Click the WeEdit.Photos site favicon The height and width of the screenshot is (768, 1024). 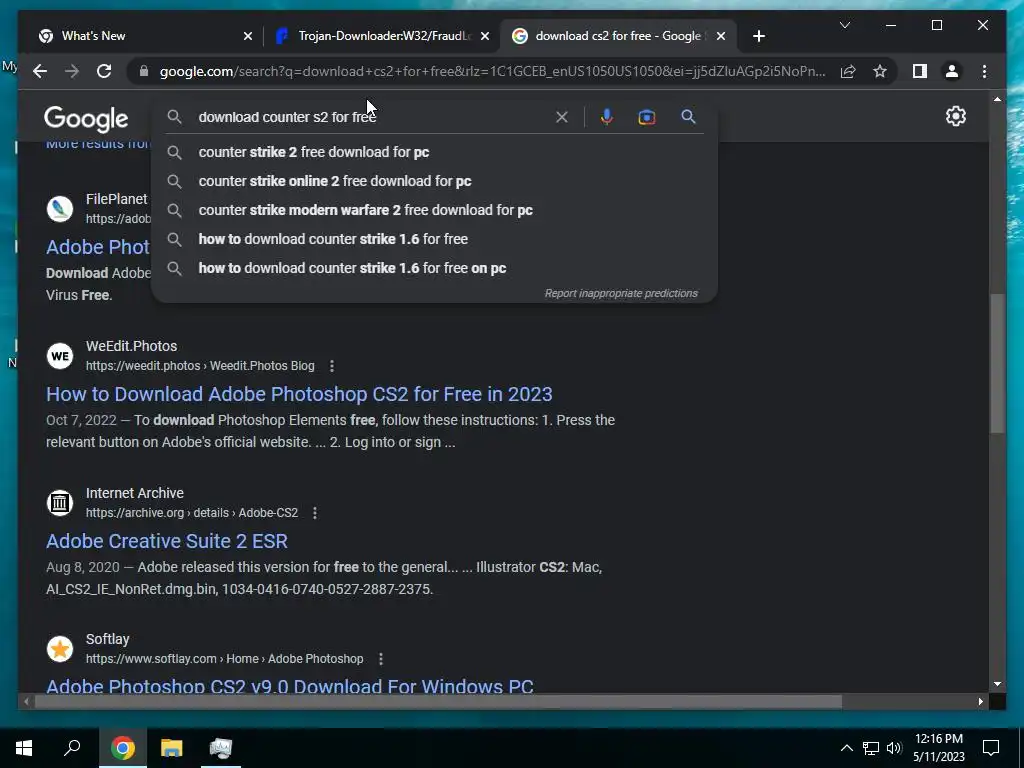pos(60,356)
